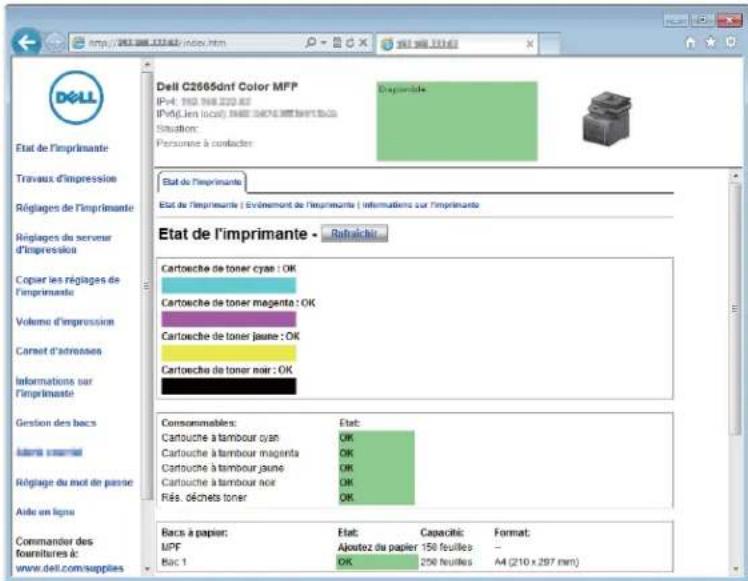Click sidebar scrollbar down arrow
This screenshot has height=581, width=748.
147,569
